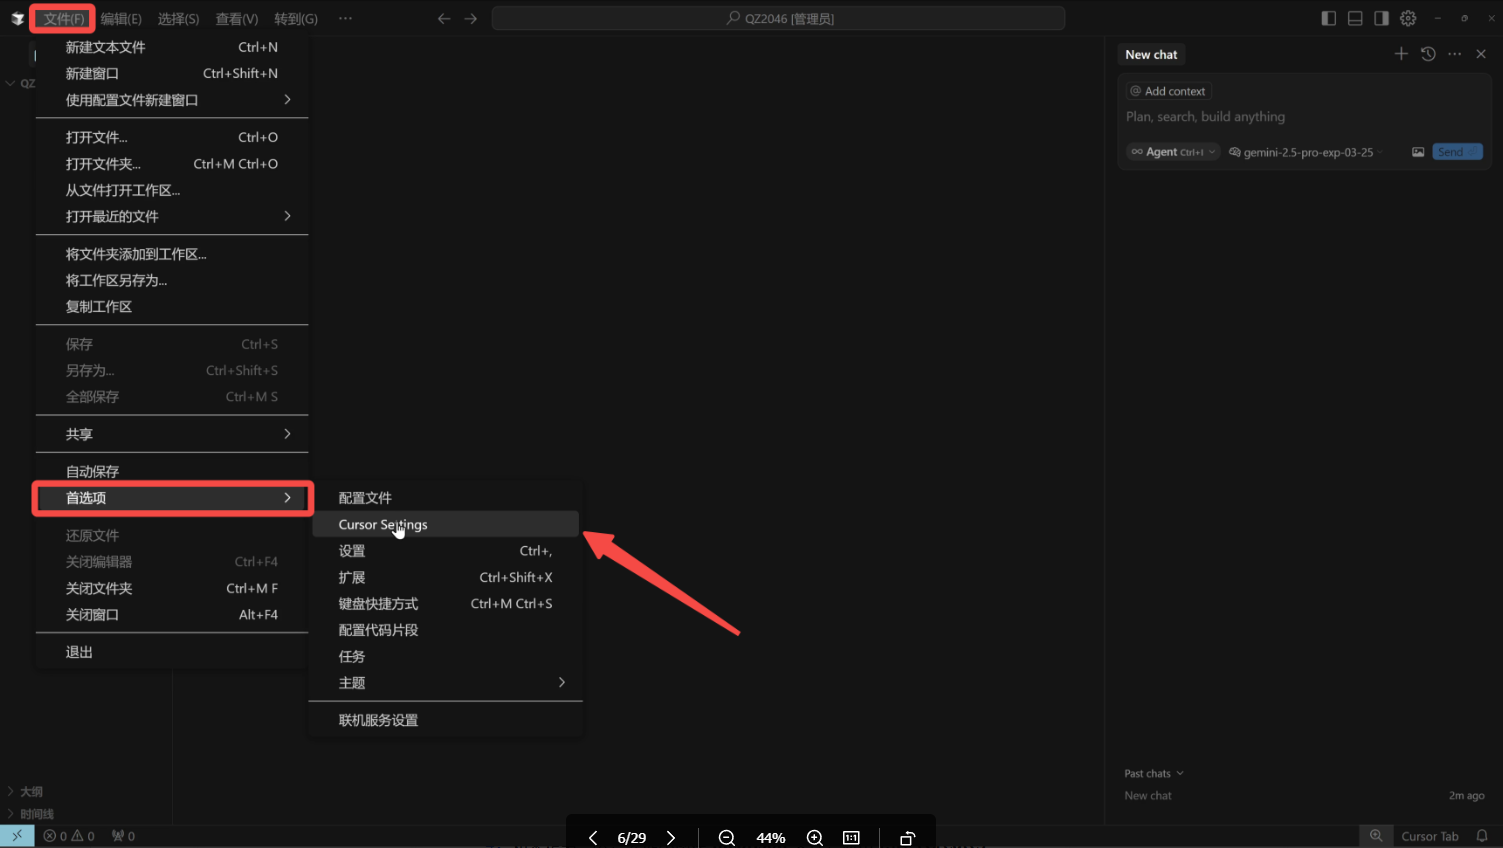The height and width of the screenshot is (848, 1503).
Task: Open the 编辑(E) menu
Action: coord(121,18)
